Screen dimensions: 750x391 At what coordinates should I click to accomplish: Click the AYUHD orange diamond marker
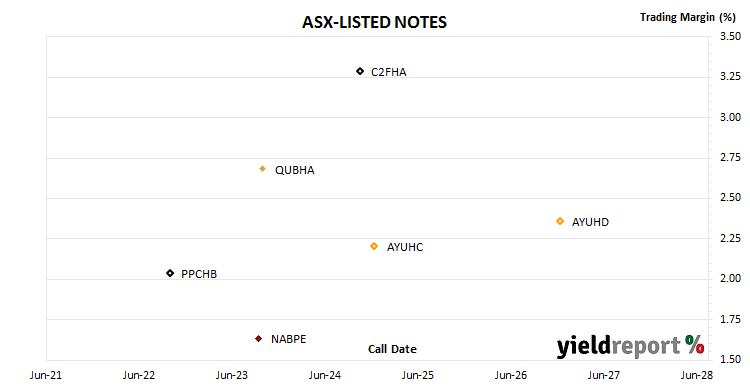click(x=560, y=221)
